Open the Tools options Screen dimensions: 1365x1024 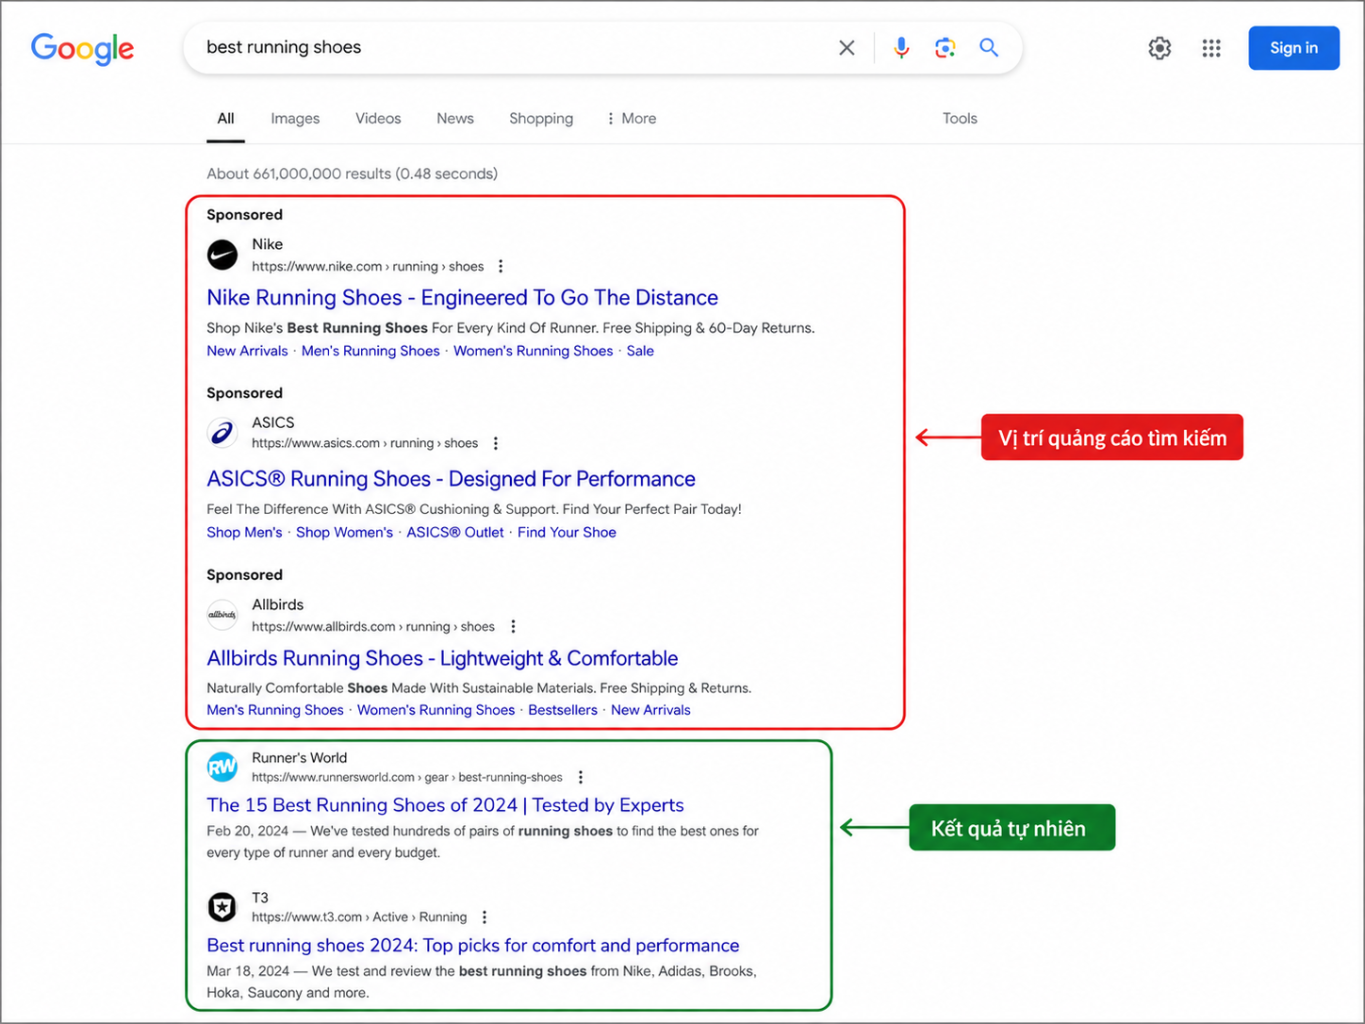(960, 118)
